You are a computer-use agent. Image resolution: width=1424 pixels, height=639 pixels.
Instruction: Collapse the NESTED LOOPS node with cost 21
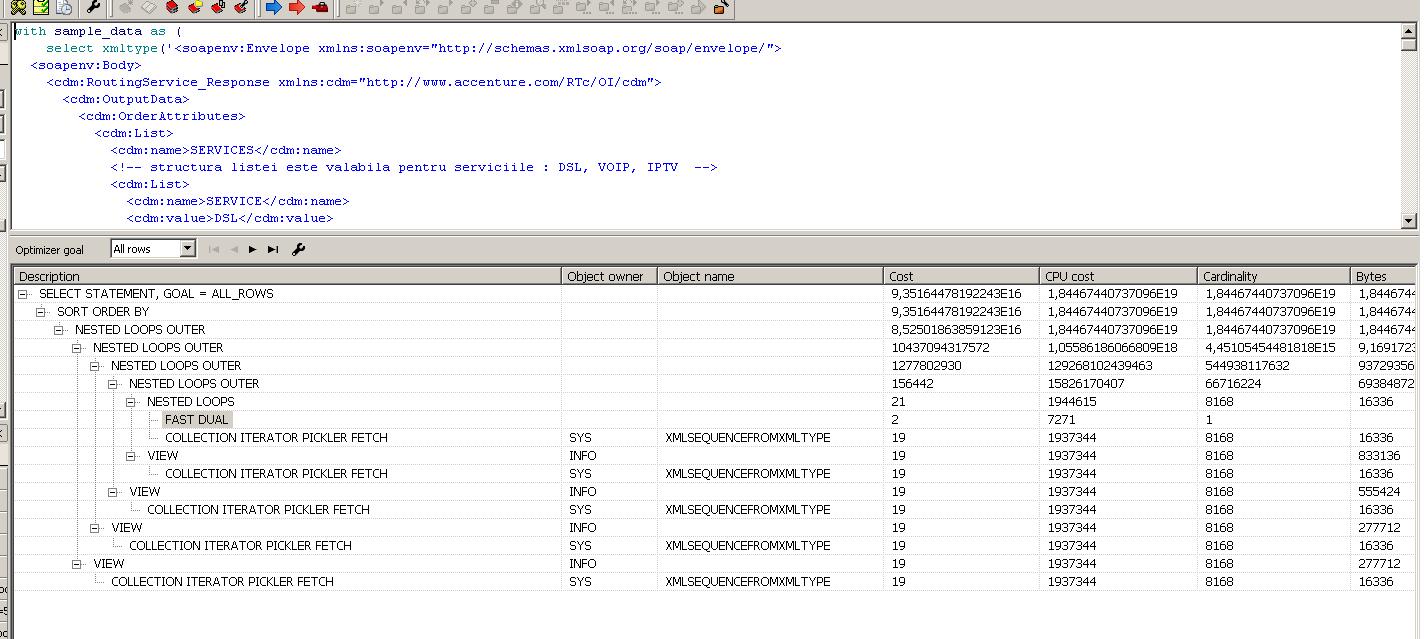click(132, 402)
